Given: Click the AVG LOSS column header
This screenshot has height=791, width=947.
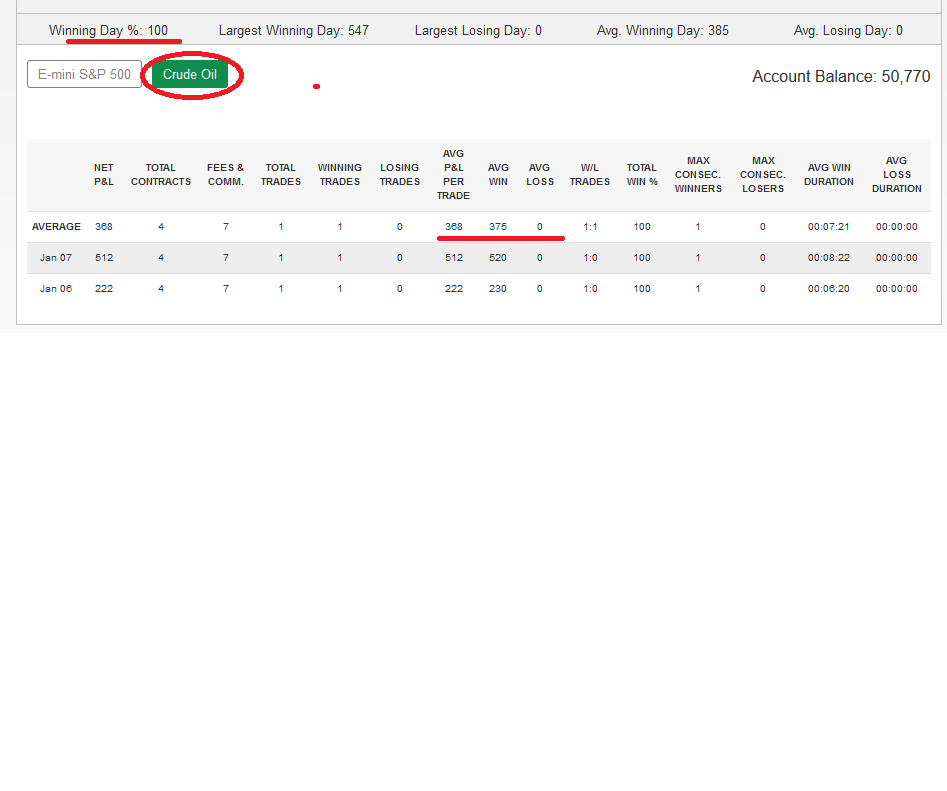Looking at the screenshot, I should click(x=539, y=175).
